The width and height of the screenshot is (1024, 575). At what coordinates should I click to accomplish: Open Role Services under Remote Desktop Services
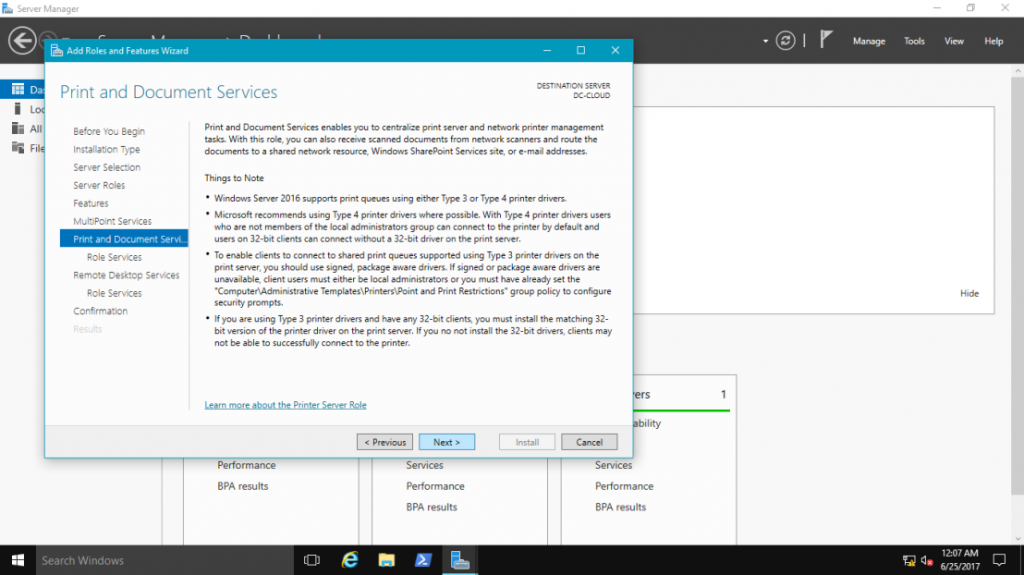(114, 293)
